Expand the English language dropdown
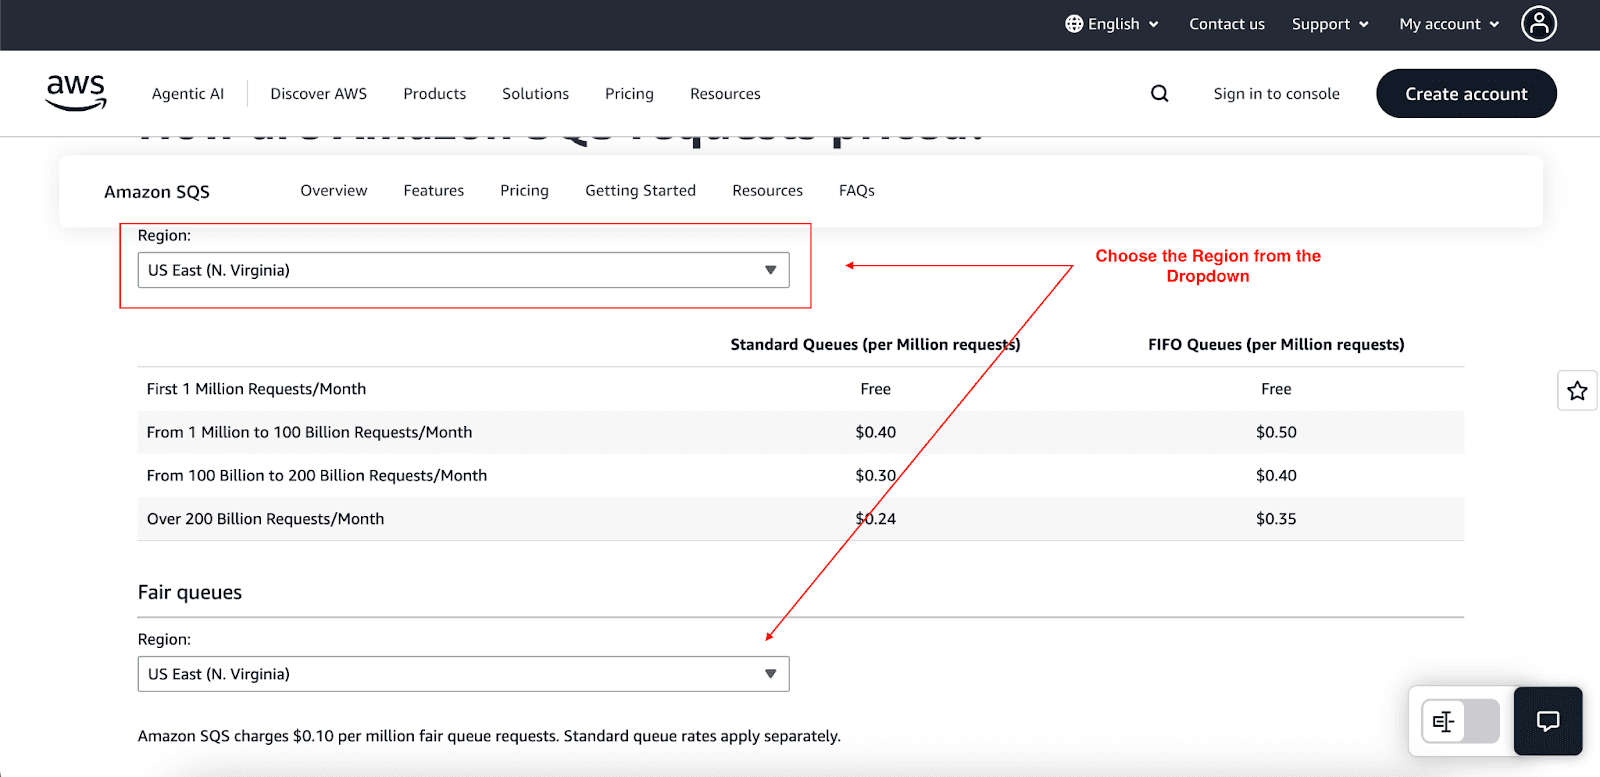 point(1112,23)
